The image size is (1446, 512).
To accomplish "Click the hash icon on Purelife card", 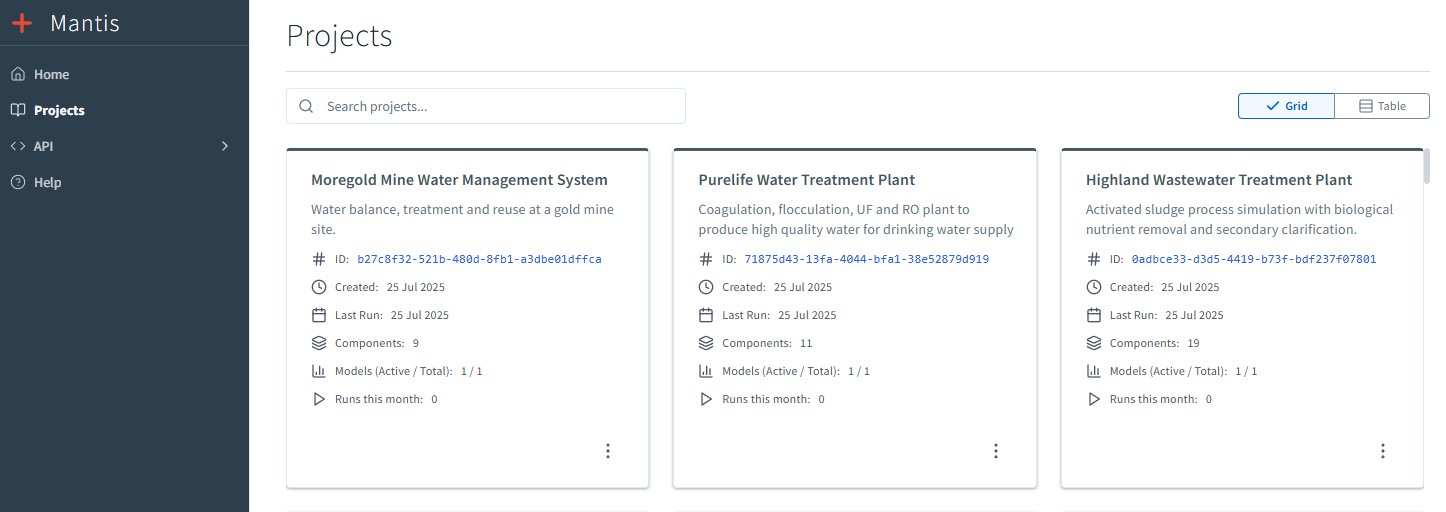I will [x=706, y=259].
